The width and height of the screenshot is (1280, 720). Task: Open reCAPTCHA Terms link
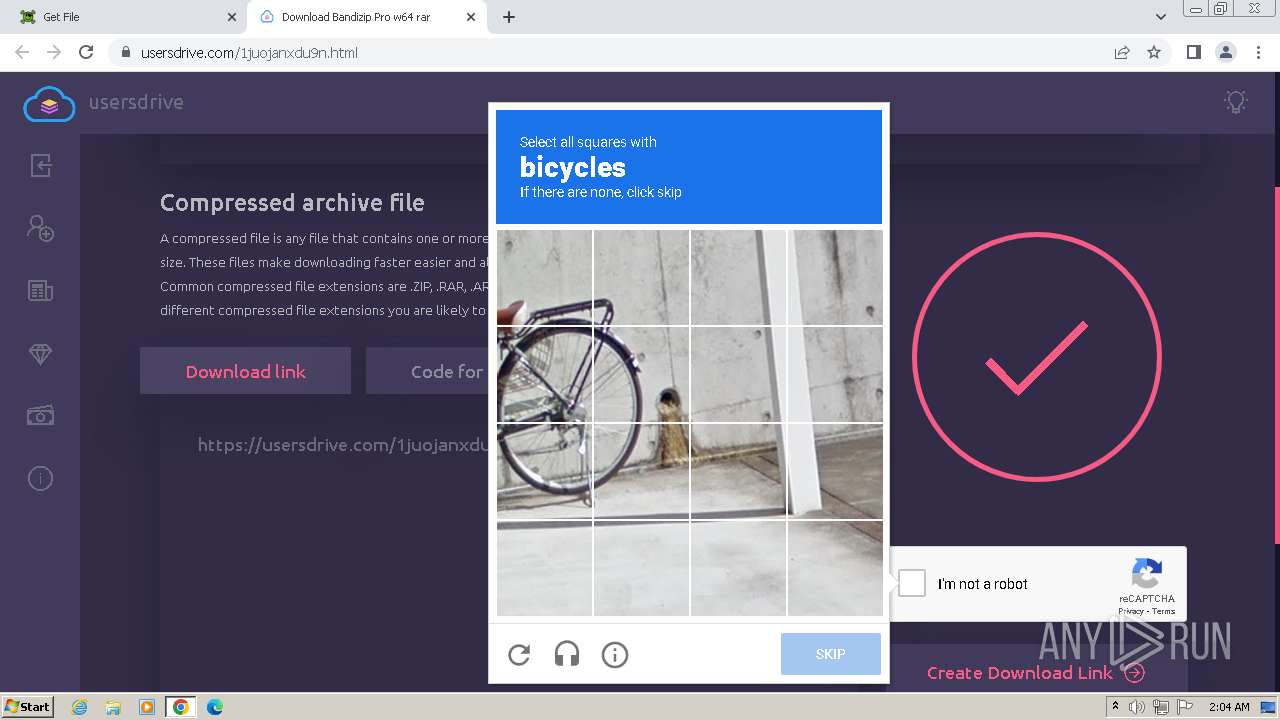point(1163,611)
